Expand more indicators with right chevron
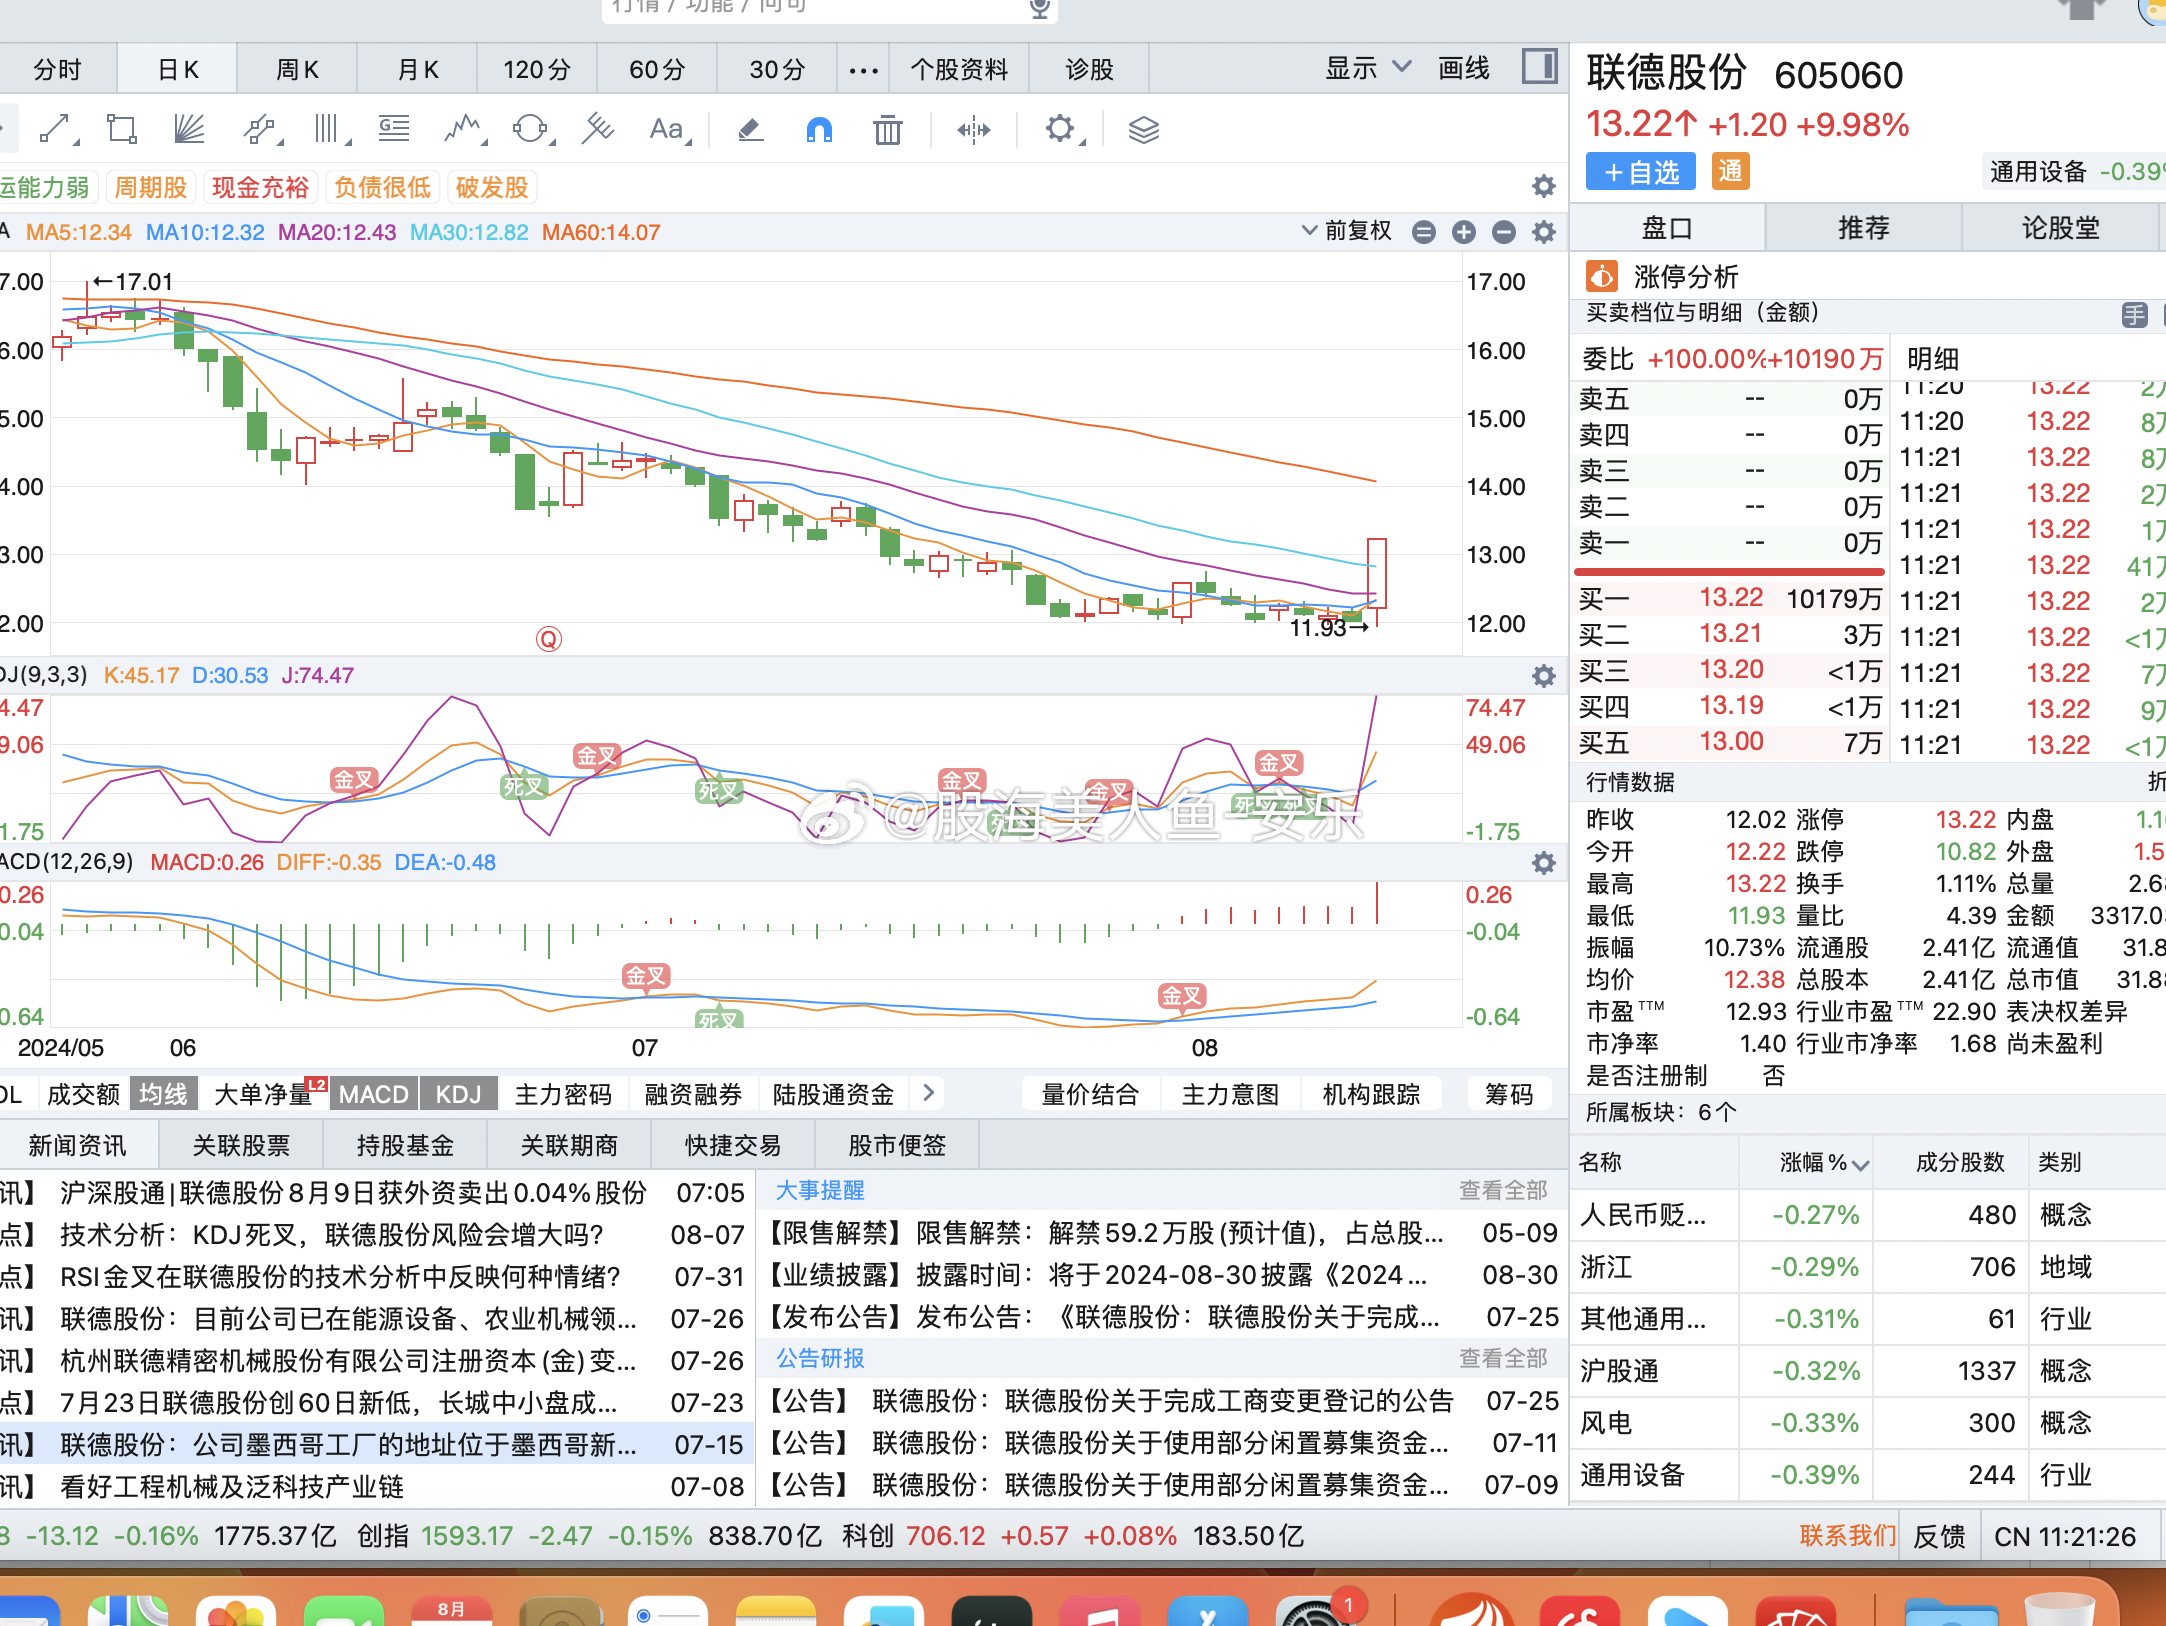Image resolution: width=2166 pixels, height=1626 pixels. (929, 1093)
